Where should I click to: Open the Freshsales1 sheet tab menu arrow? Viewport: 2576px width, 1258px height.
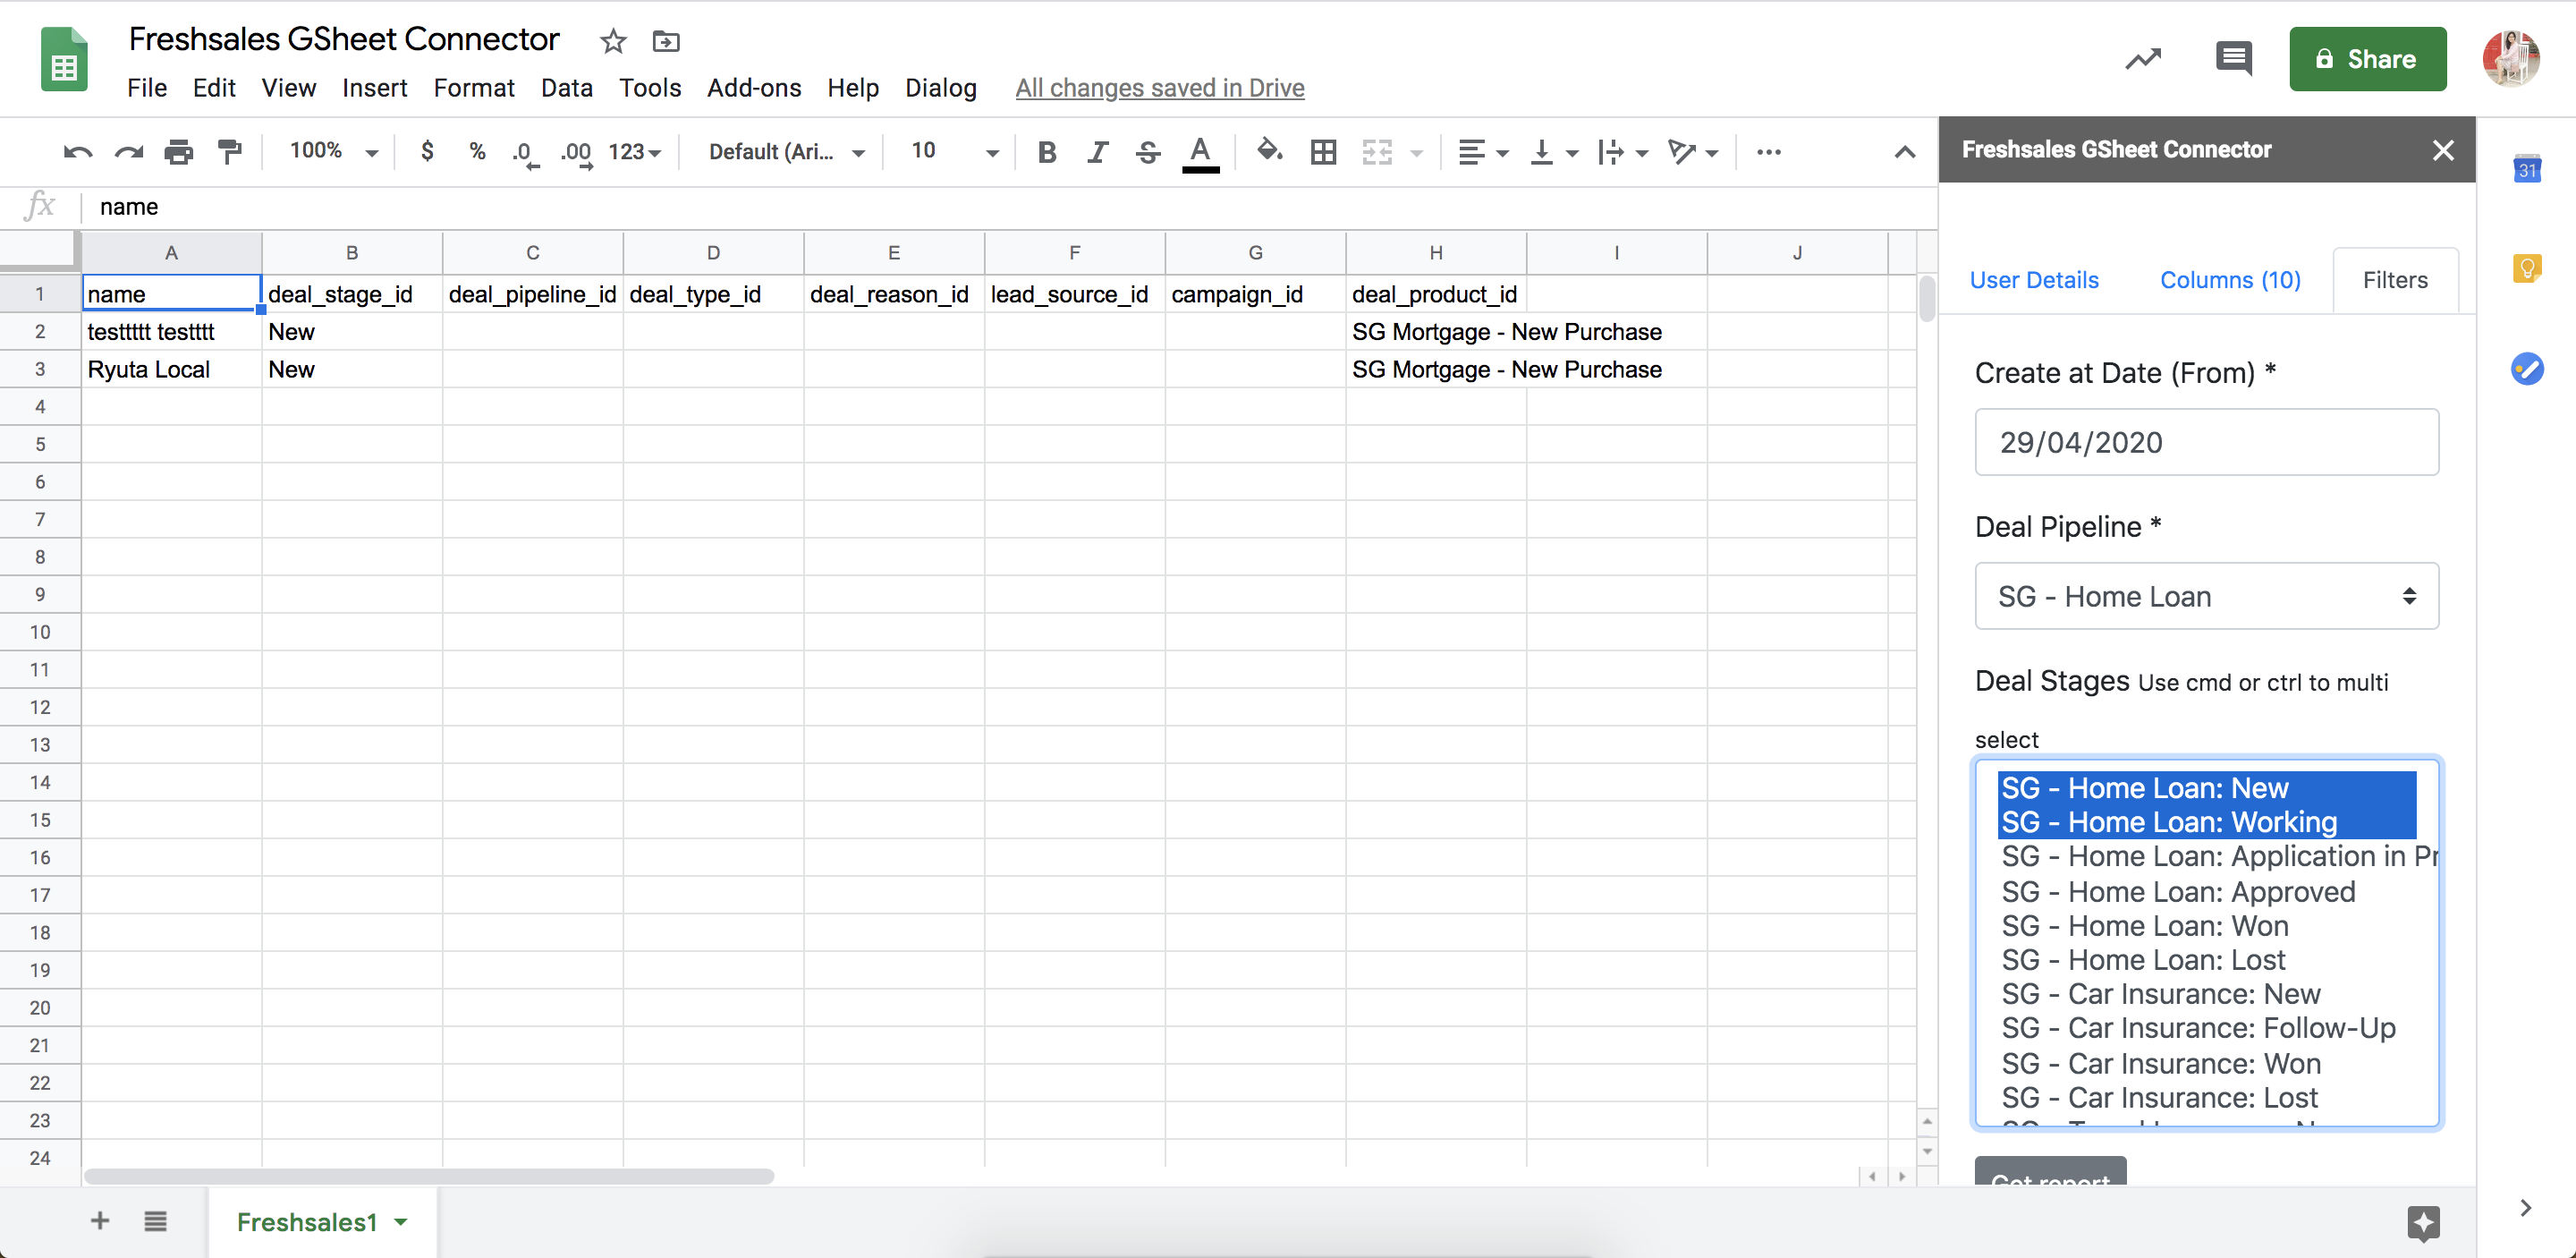(401, 1221)
